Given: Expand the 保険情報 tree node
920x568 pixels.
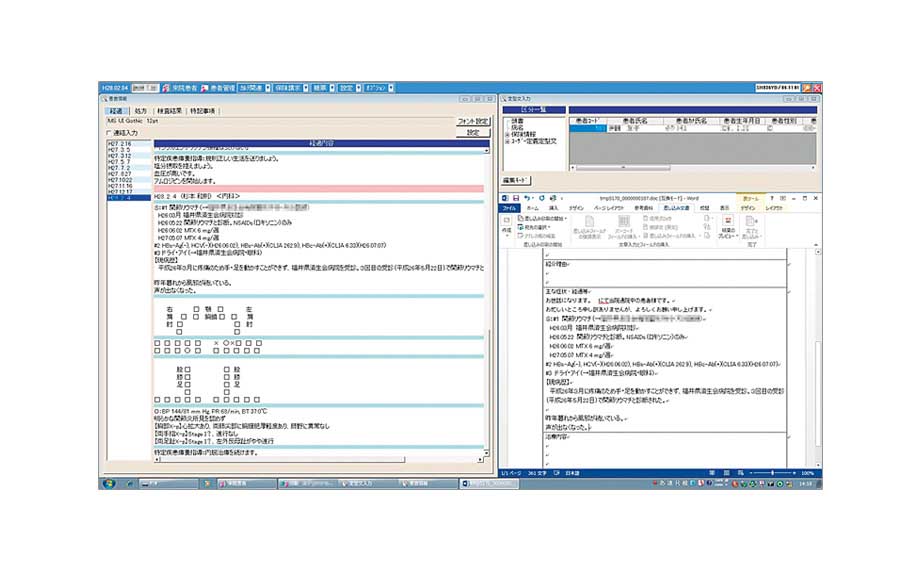Looking at the screenshot, I should pyautogui.click(x=506, y=135).
